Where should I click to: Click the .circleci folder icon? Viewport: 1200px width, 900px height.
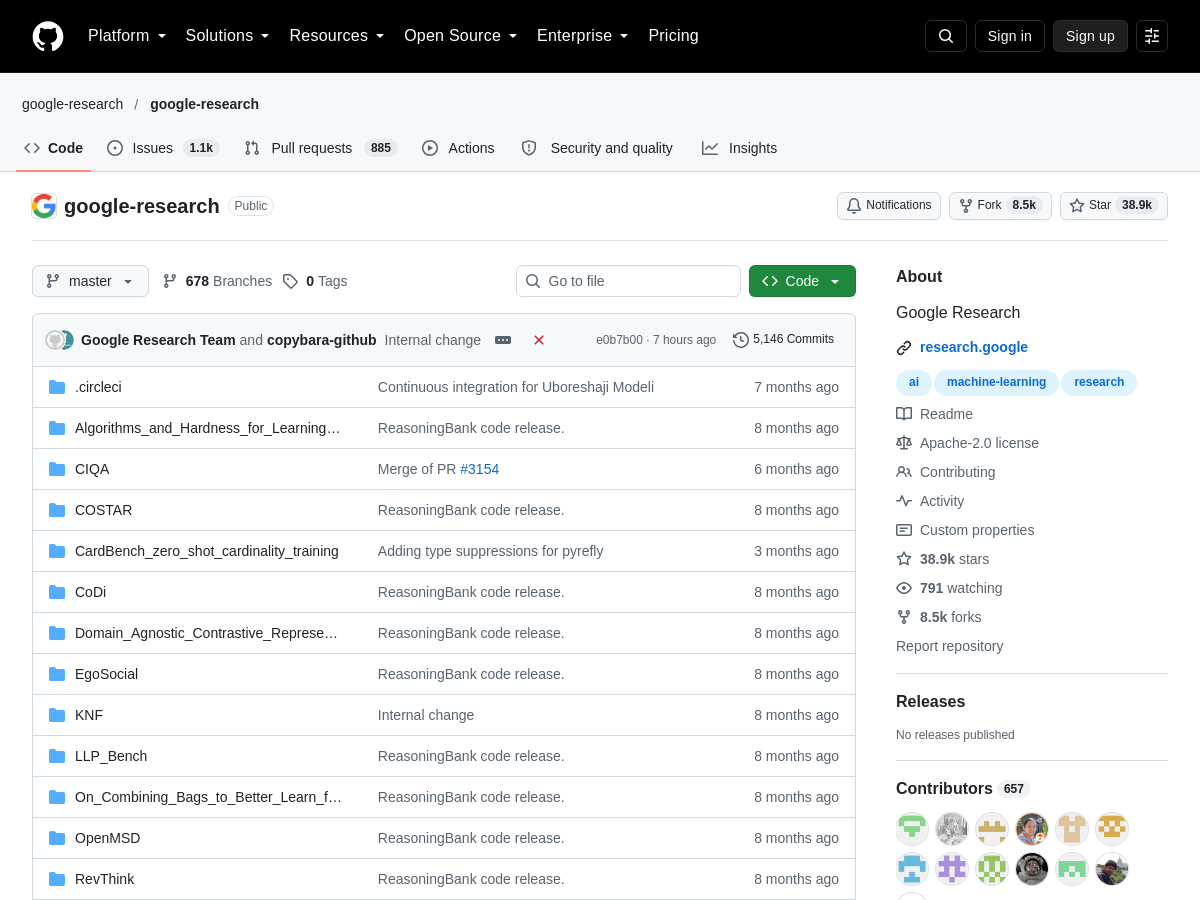57,387
